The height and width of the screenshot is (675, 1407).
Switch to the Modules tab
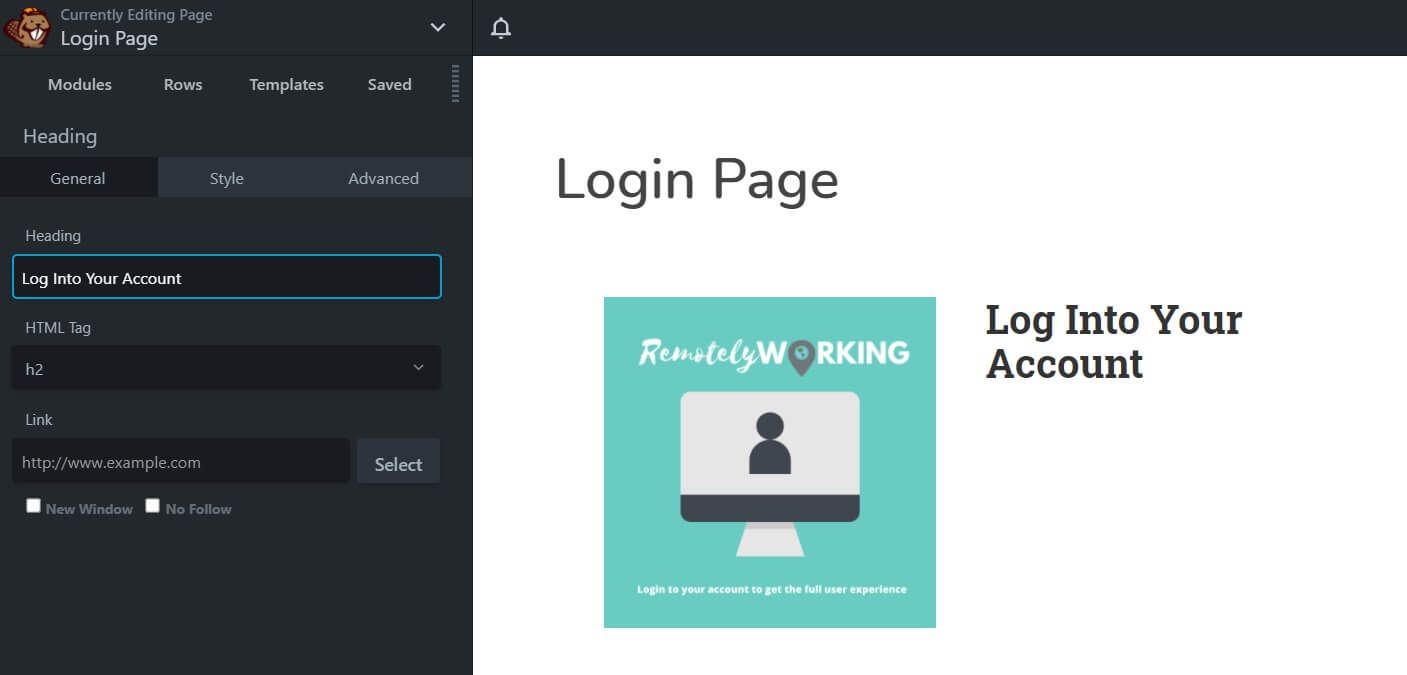point(80,84)
